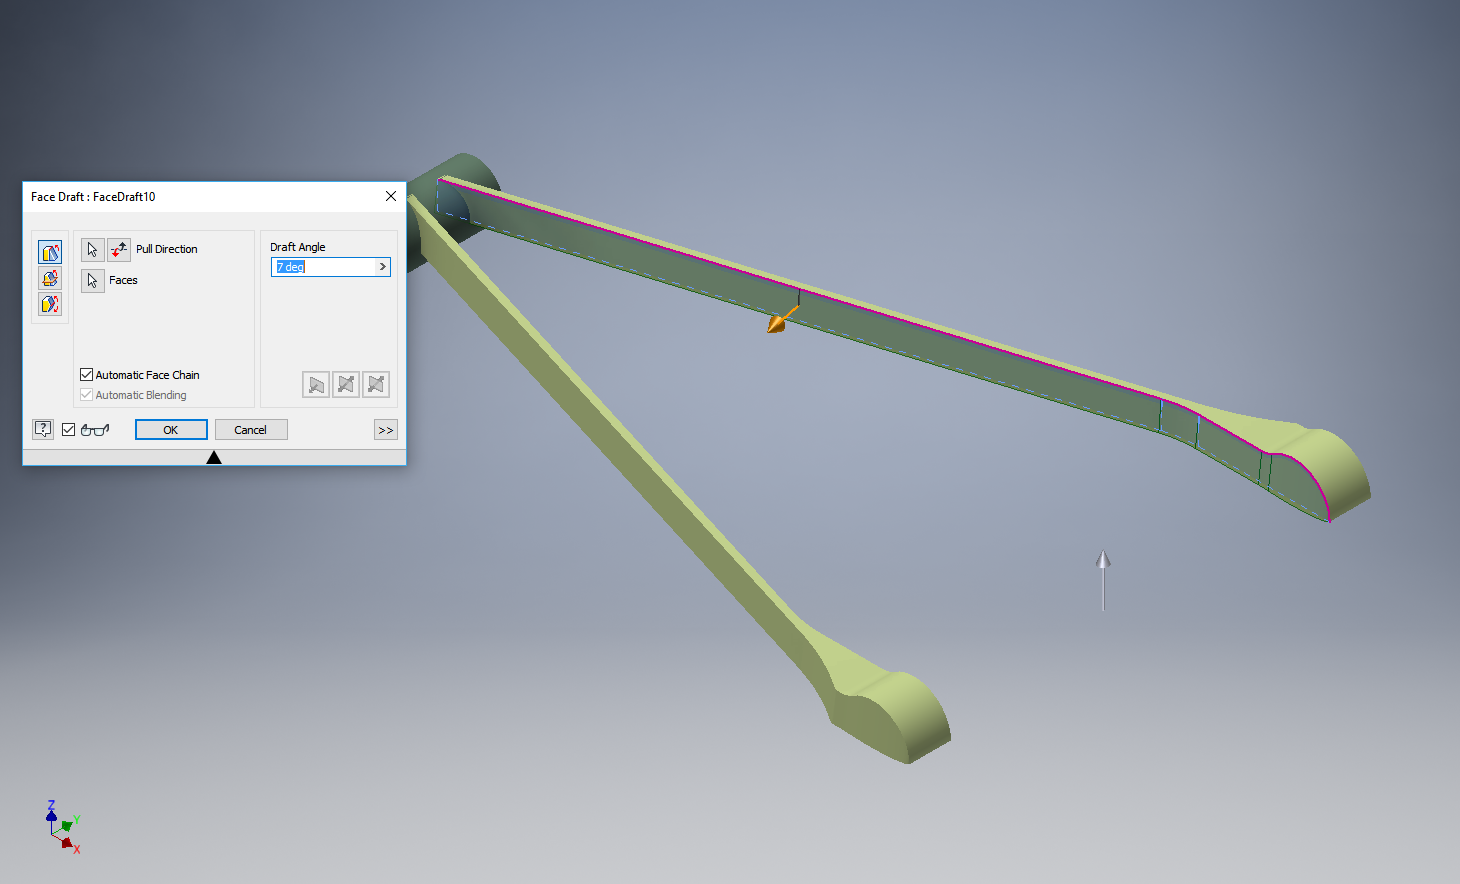The height and width of the screenshot is (884, 1460).
Task: Select the Fixed Edge draft type icon
Action: (x=50, y=252)
